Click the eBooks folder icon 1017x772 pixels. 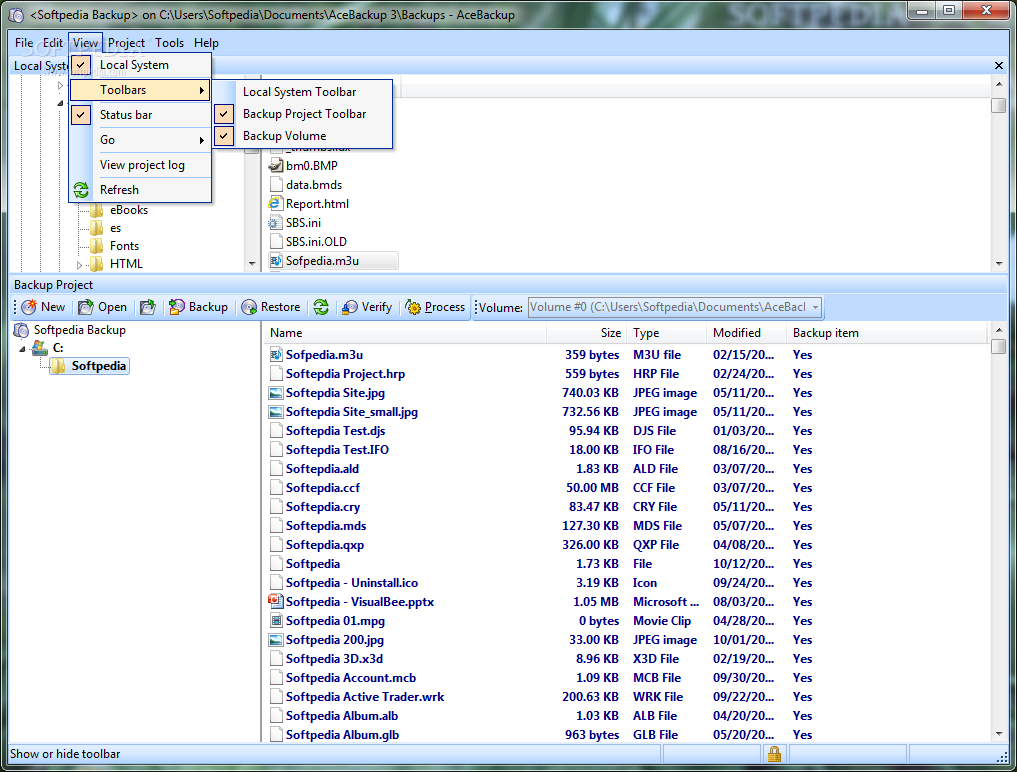click(97, 210)
